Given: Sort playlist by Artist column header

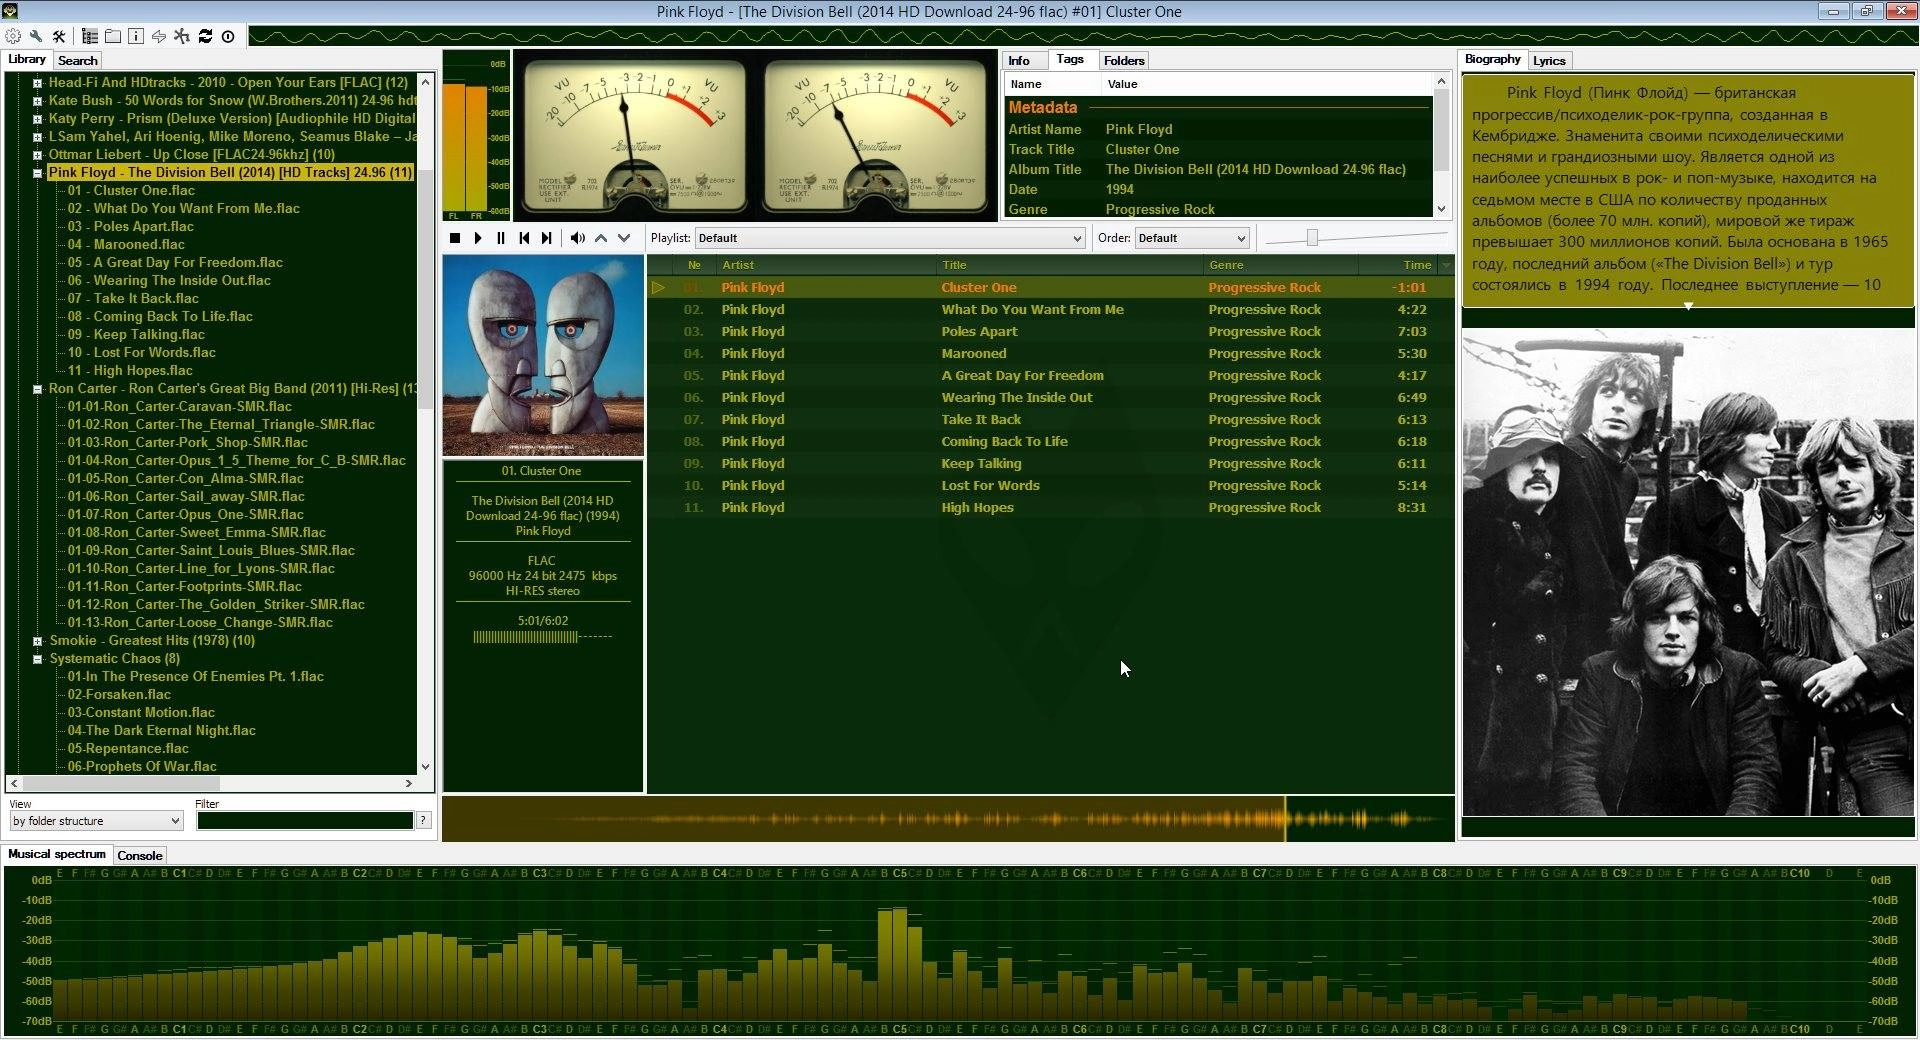Looking at the screenshot, I should click(x=827, y=265).
